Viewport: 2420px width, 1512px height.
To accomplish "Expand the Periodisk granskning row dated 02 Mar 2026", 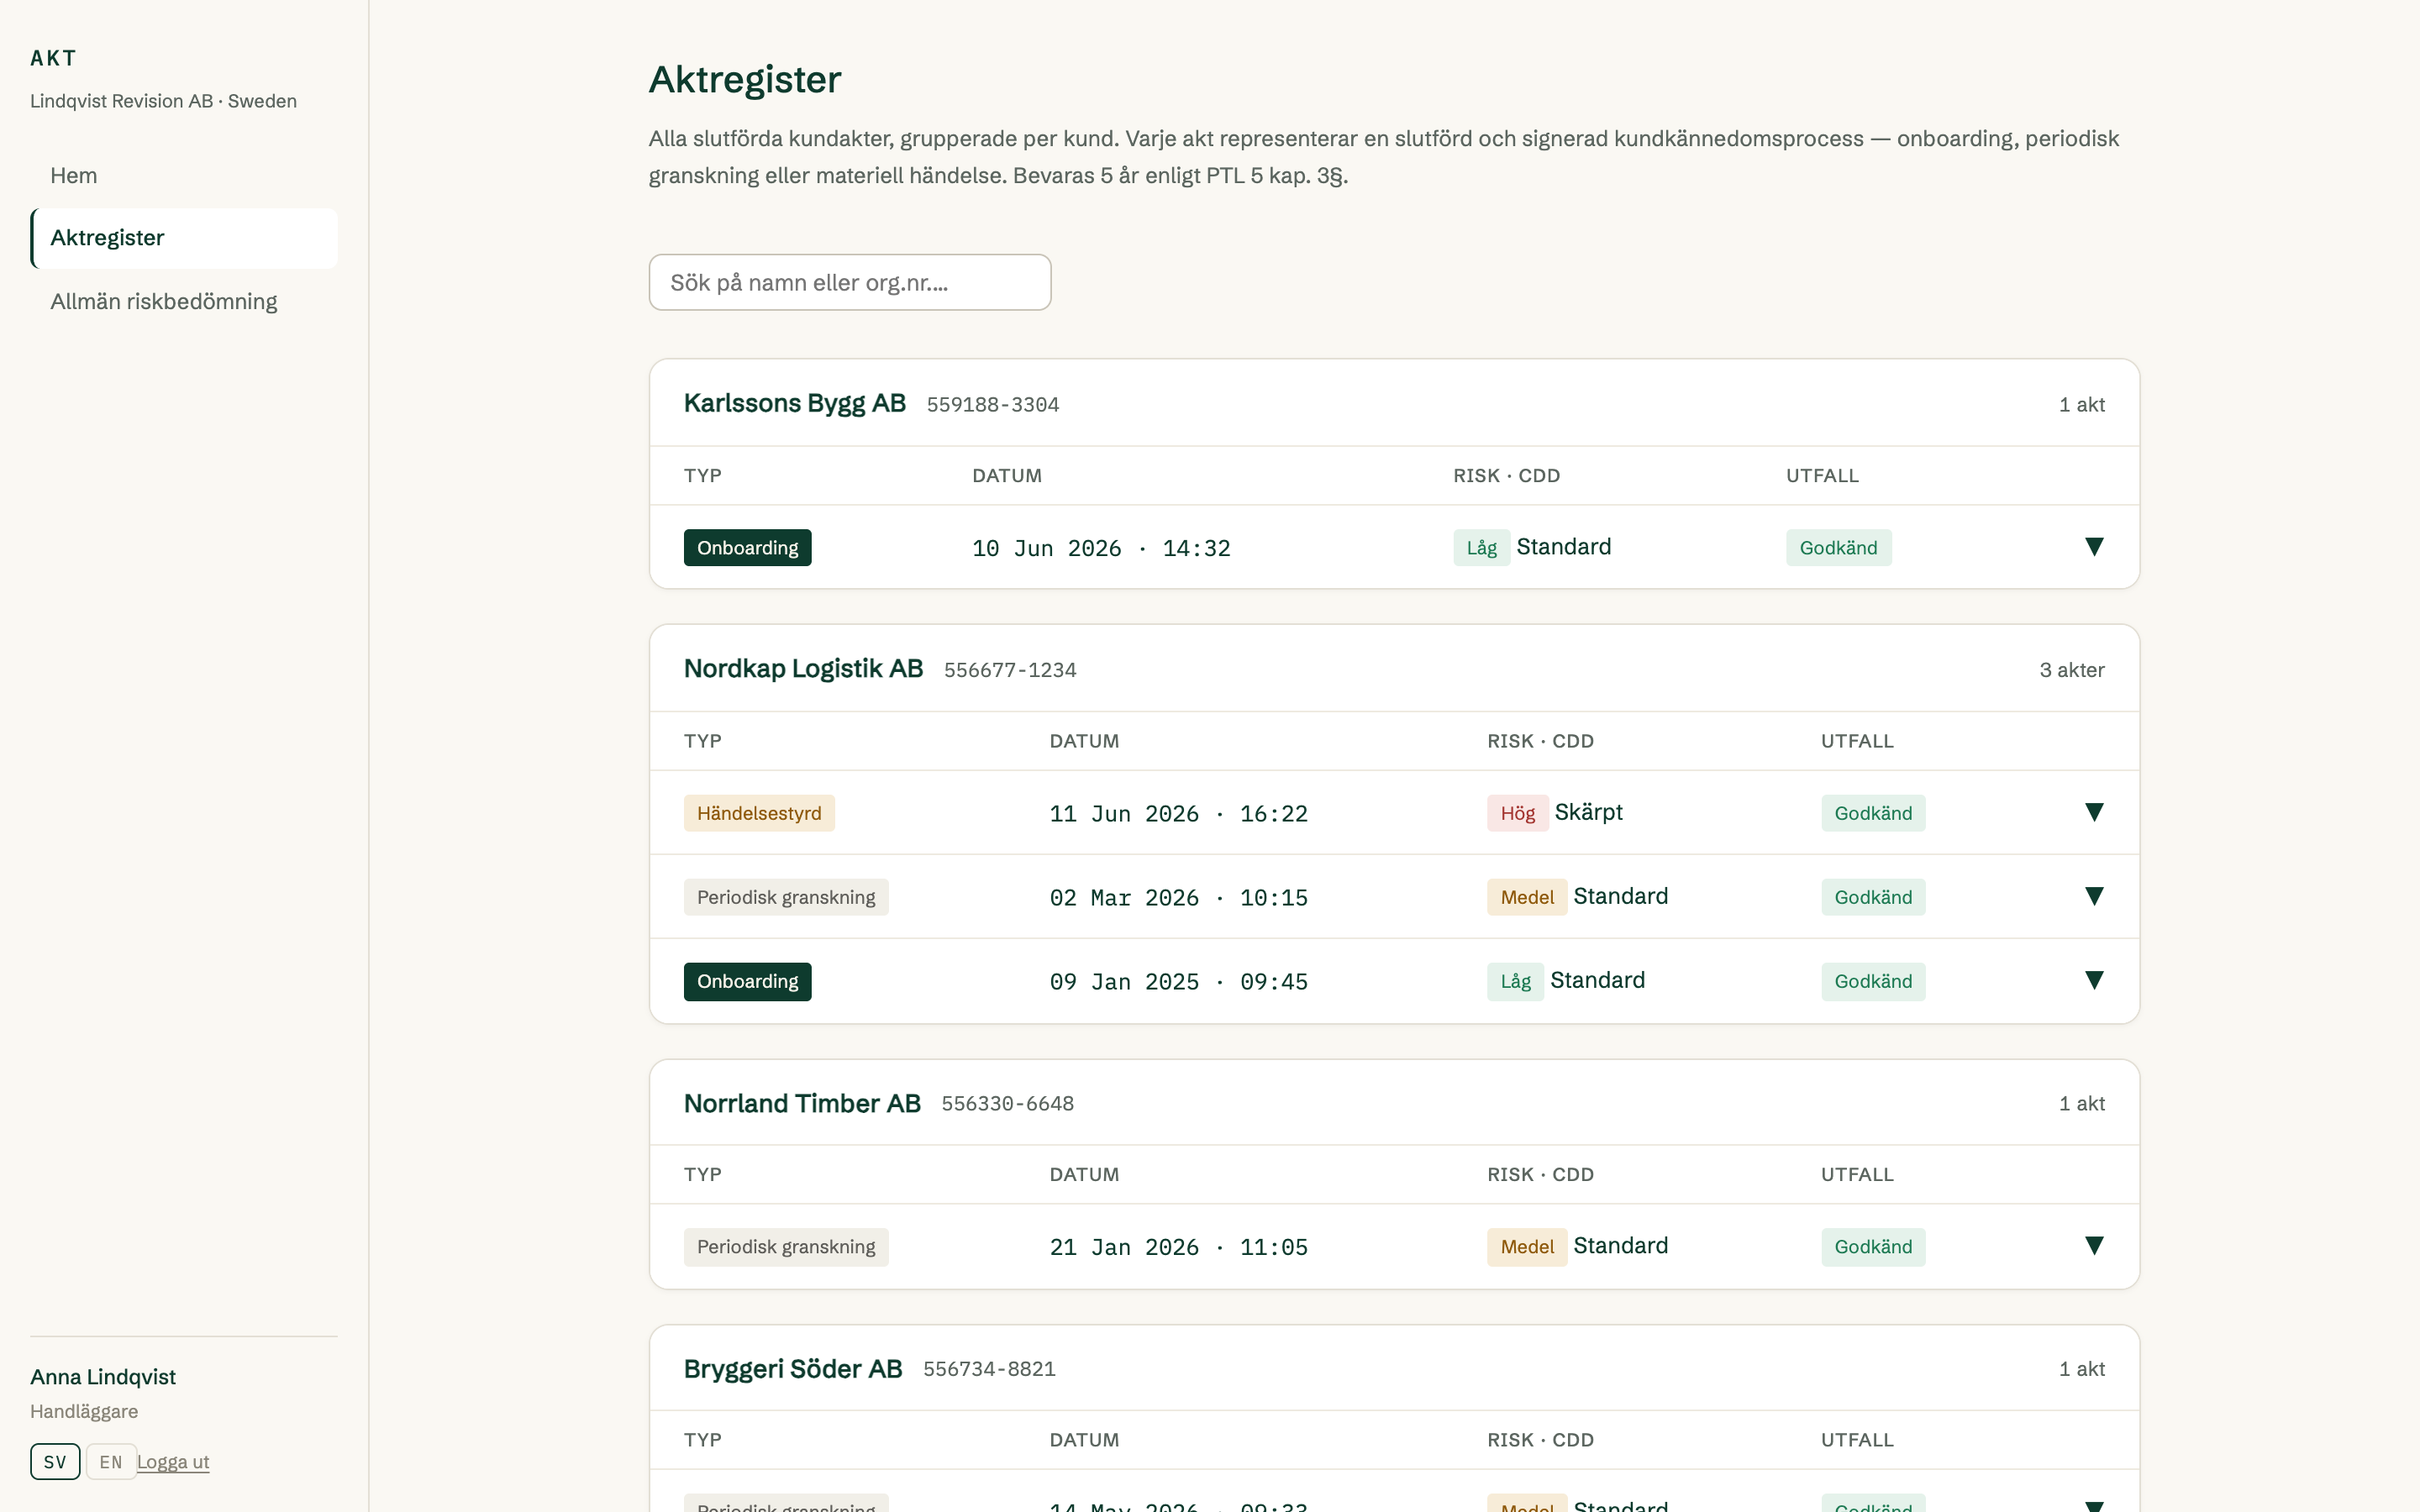I will (2094, 896).
